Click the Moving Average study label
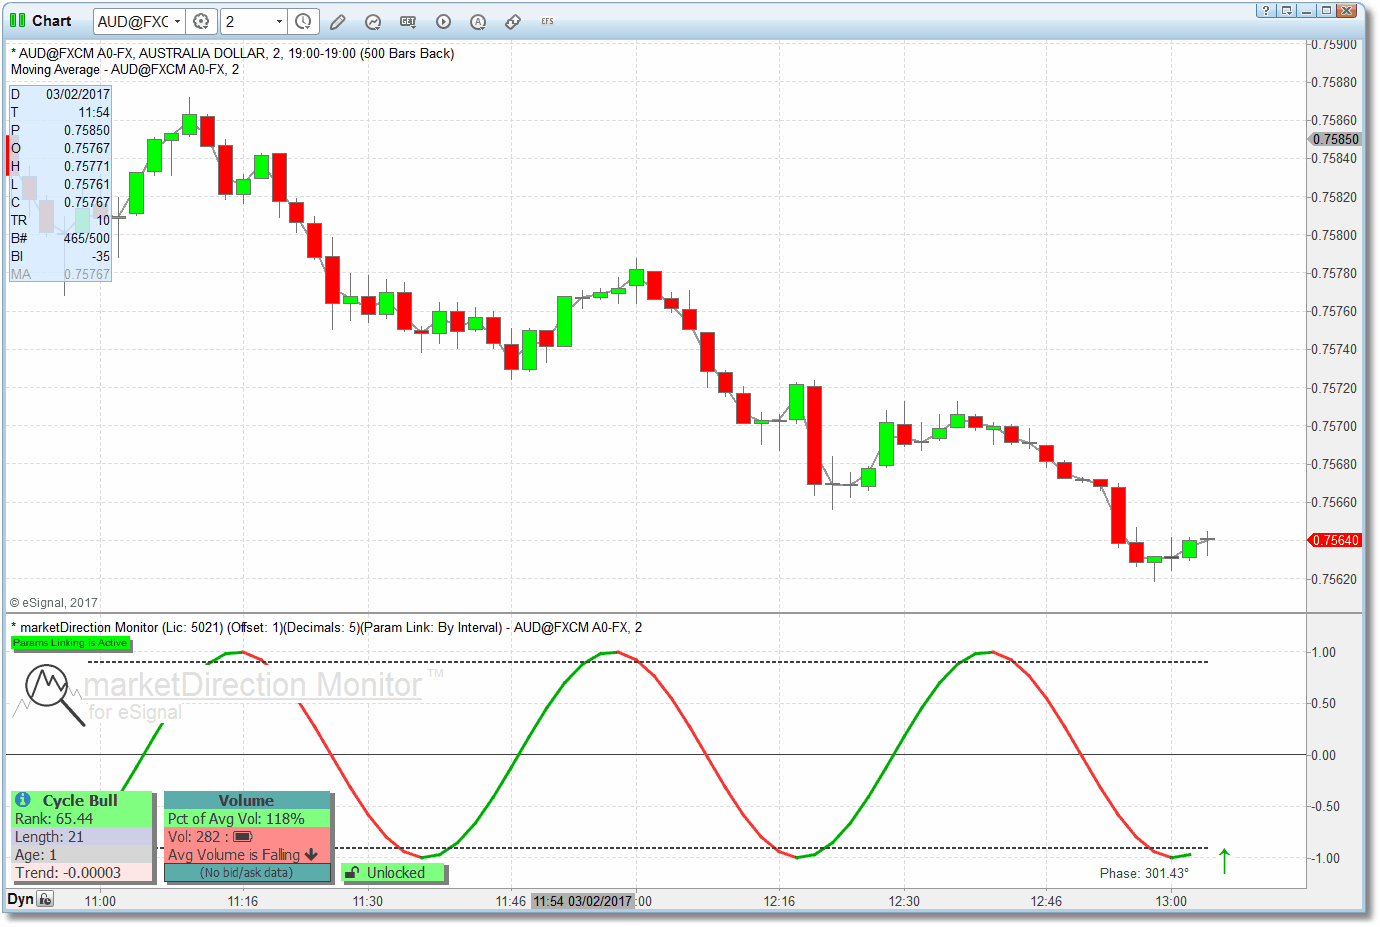1380x927 pixels. [x=125, y=69]
